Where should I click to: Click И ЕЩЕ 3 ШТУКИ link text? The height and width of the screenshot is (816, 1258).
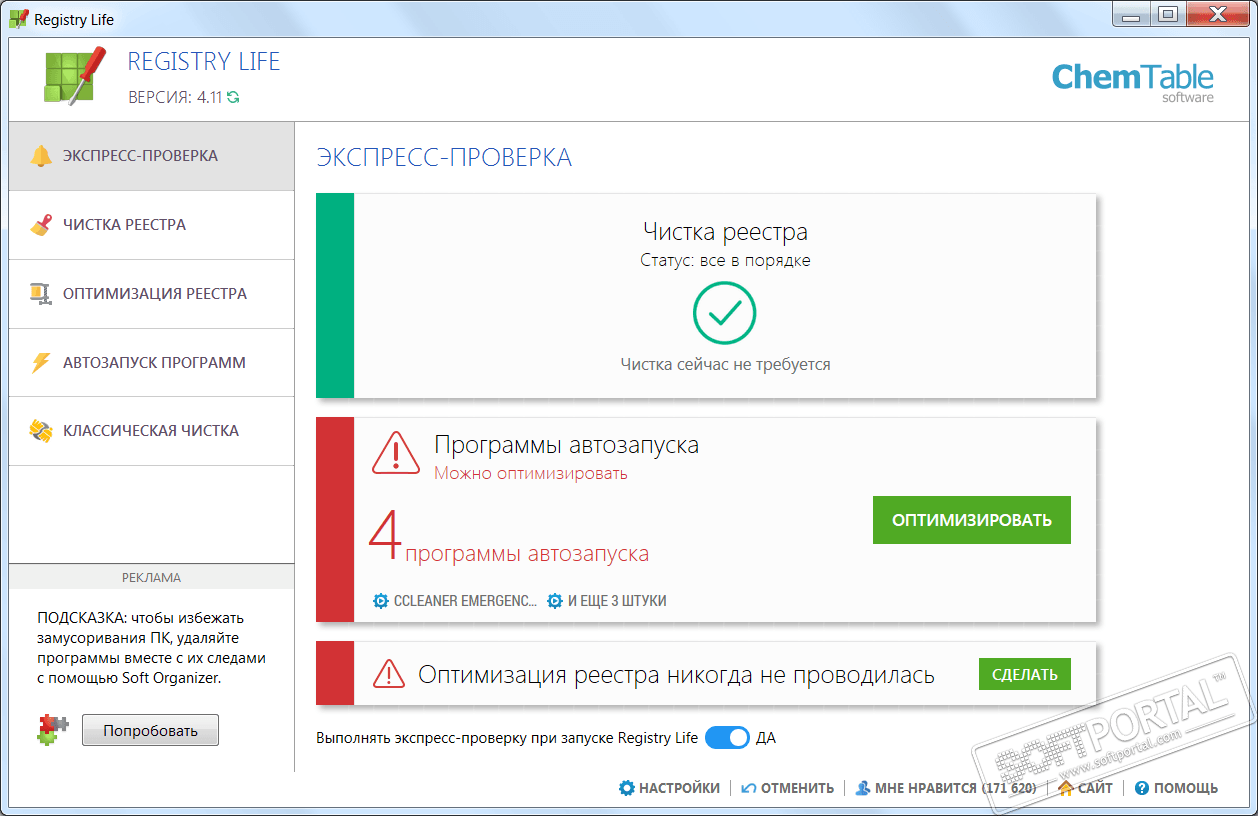(x=617, y=601)
